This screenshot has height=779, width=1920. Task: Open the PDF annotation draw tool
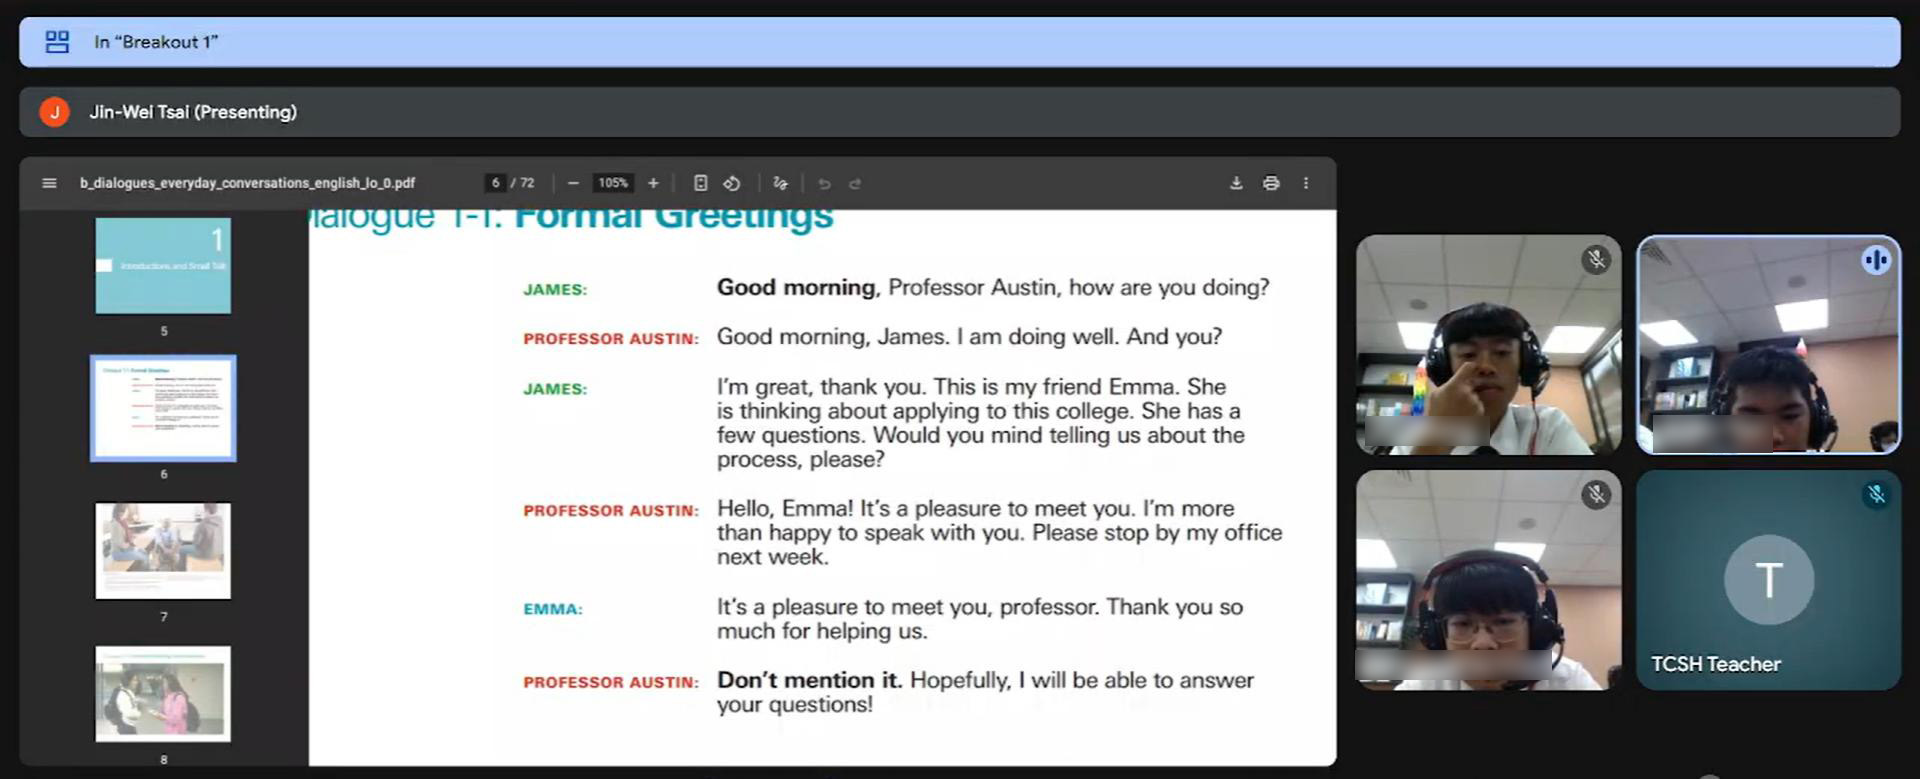coord(780,183)
